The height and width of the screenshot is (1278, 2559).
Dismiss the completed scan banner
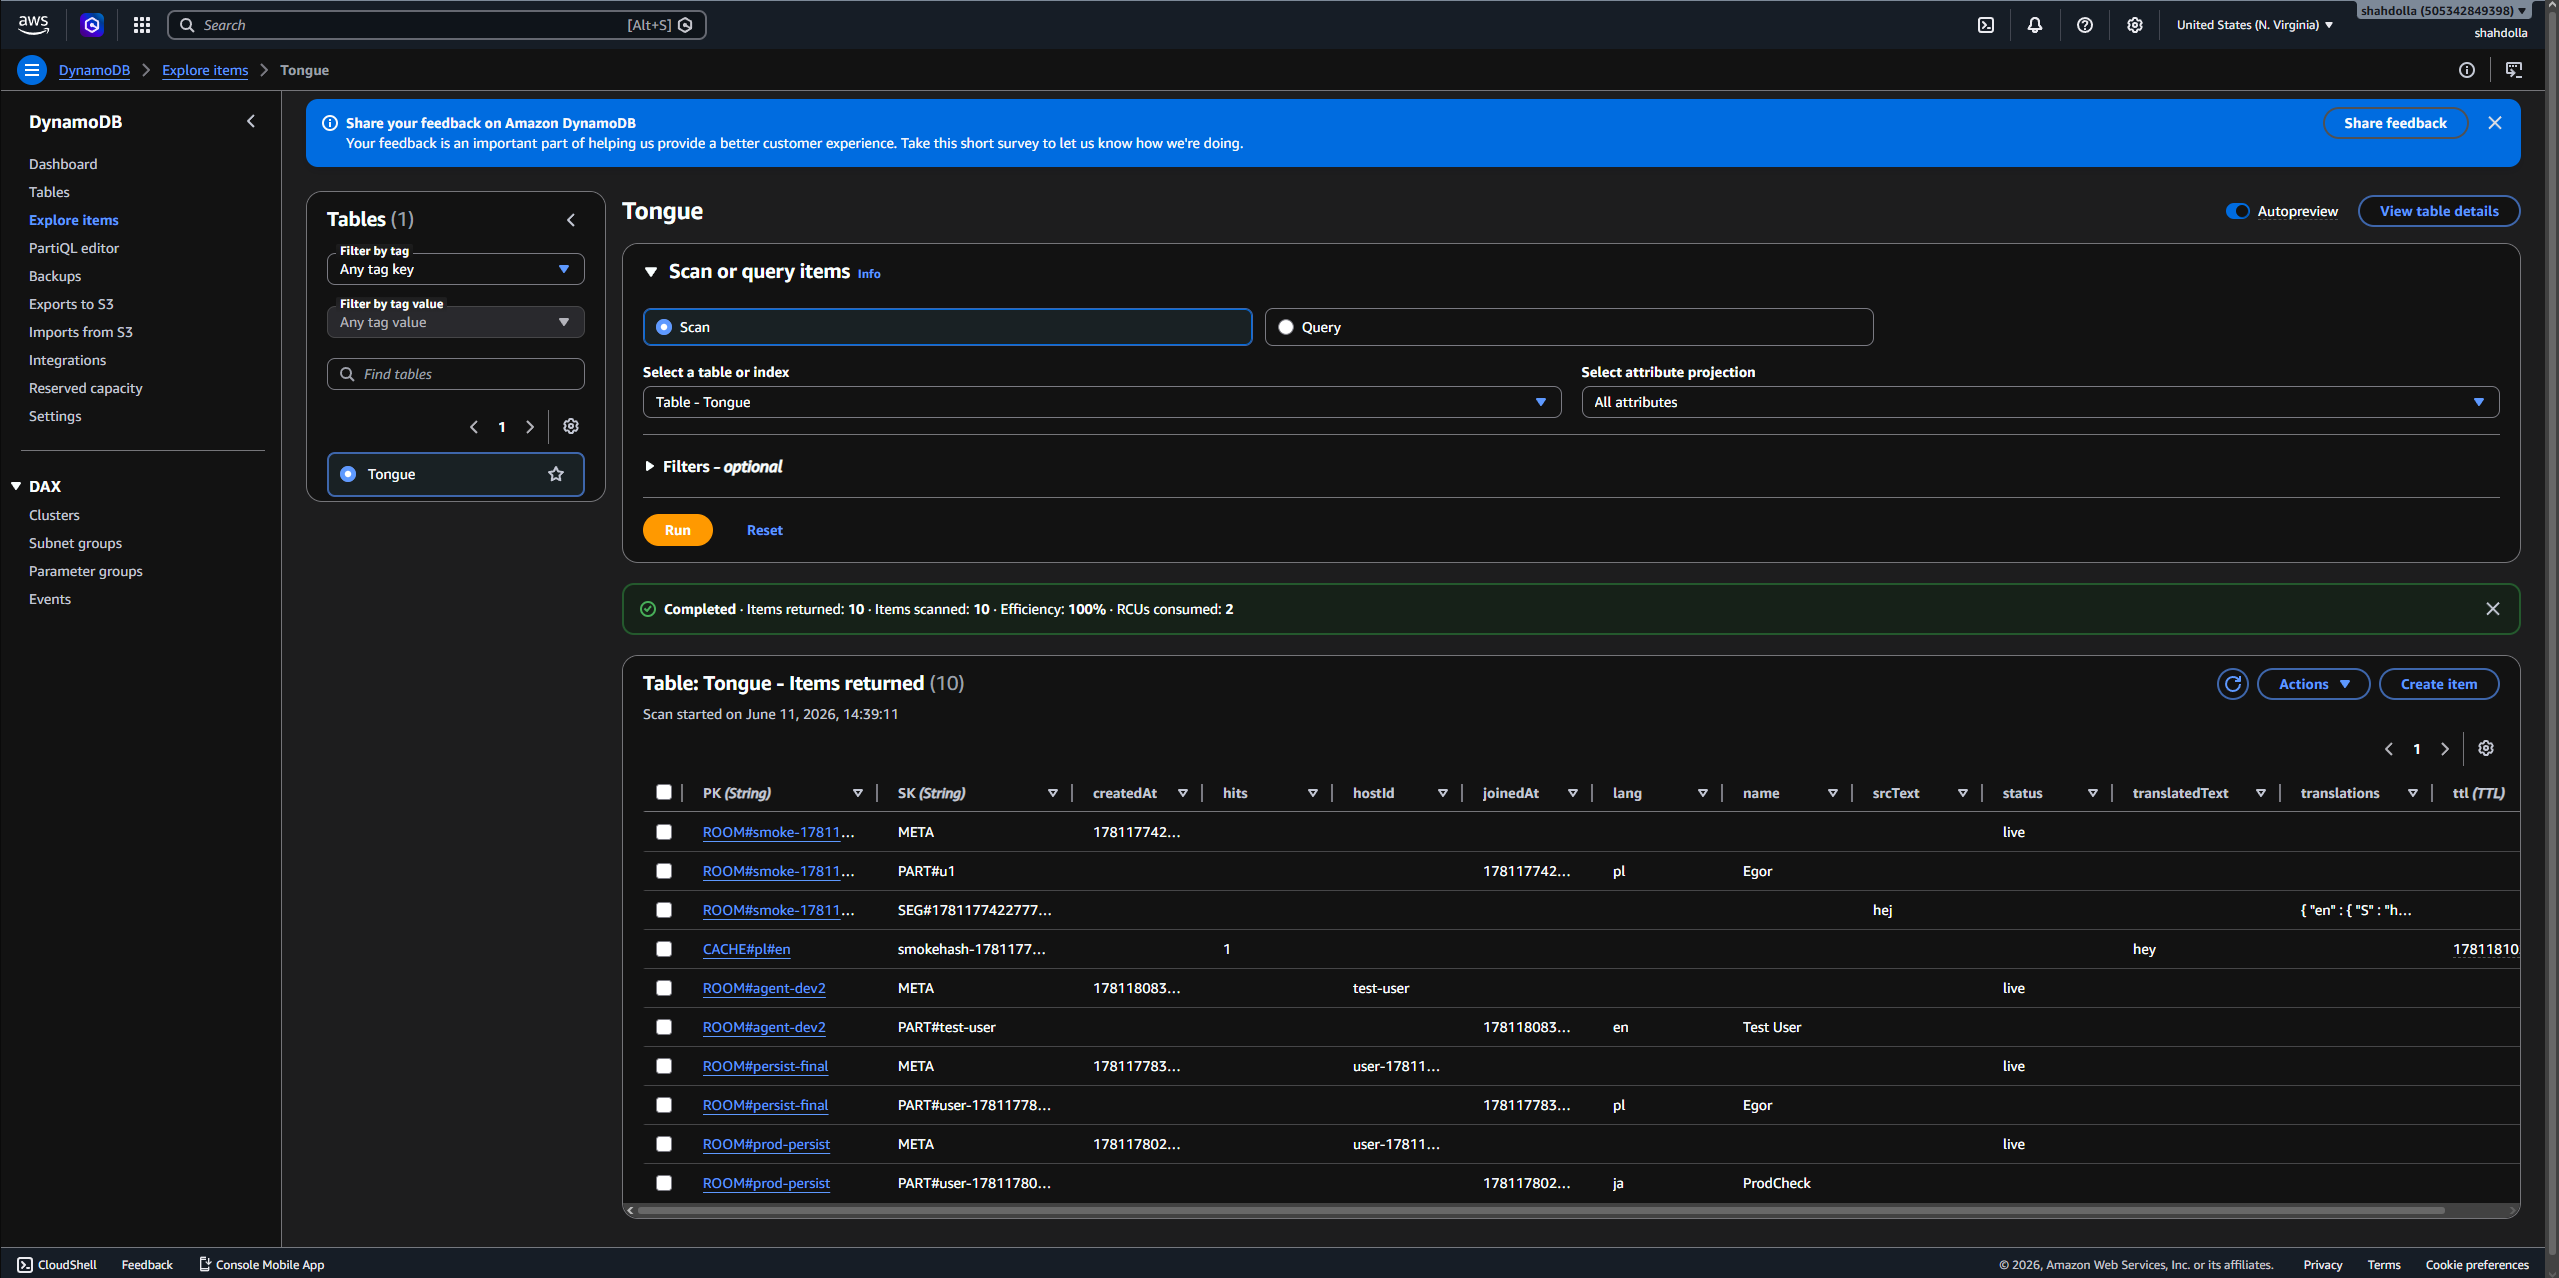point(2493,609)
